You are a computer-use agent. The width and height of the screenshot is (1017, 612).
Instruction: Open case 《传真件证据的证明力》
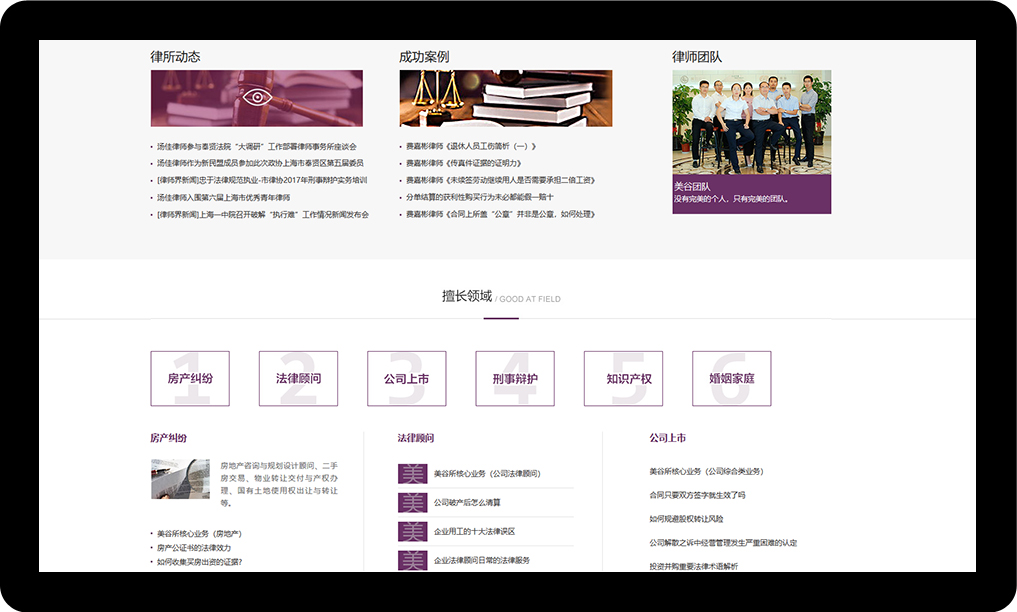pyautogui.click(x=464, y=163)
